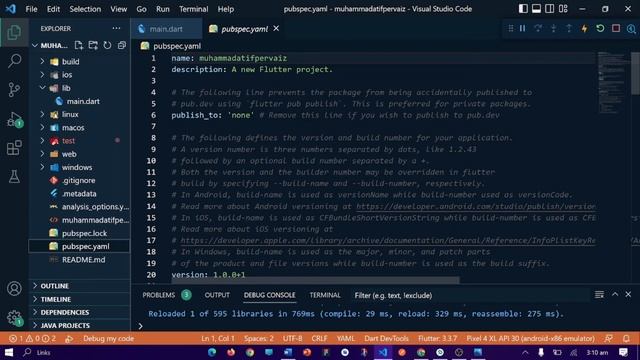
Task: Collapse the lib folder
Action: pyautogui.click(x=42, y=88)
